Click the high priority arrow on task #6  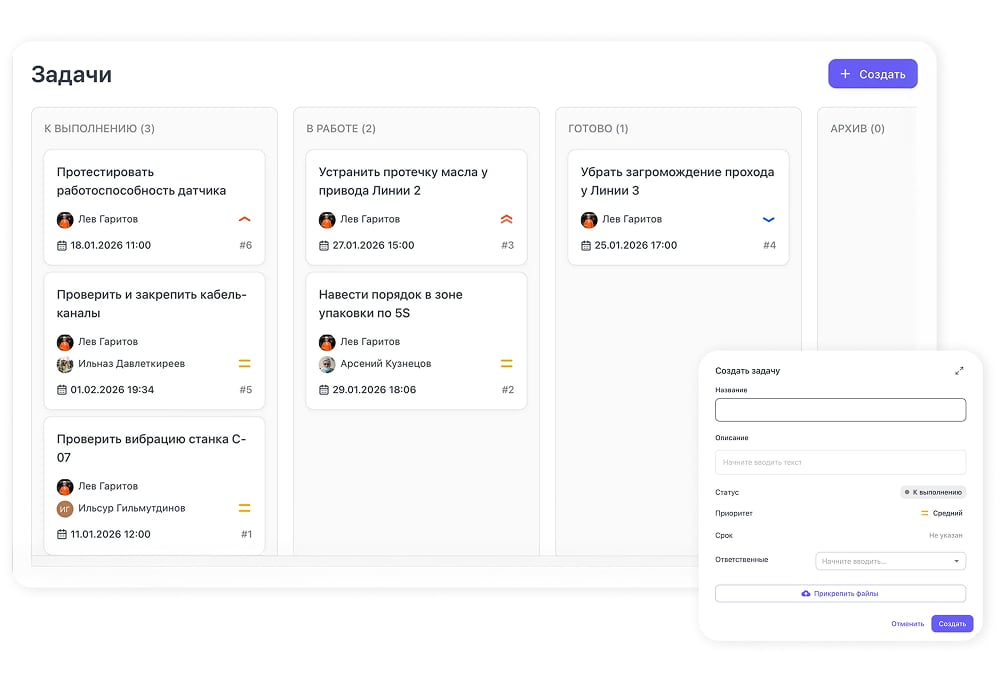pos(244,219)
